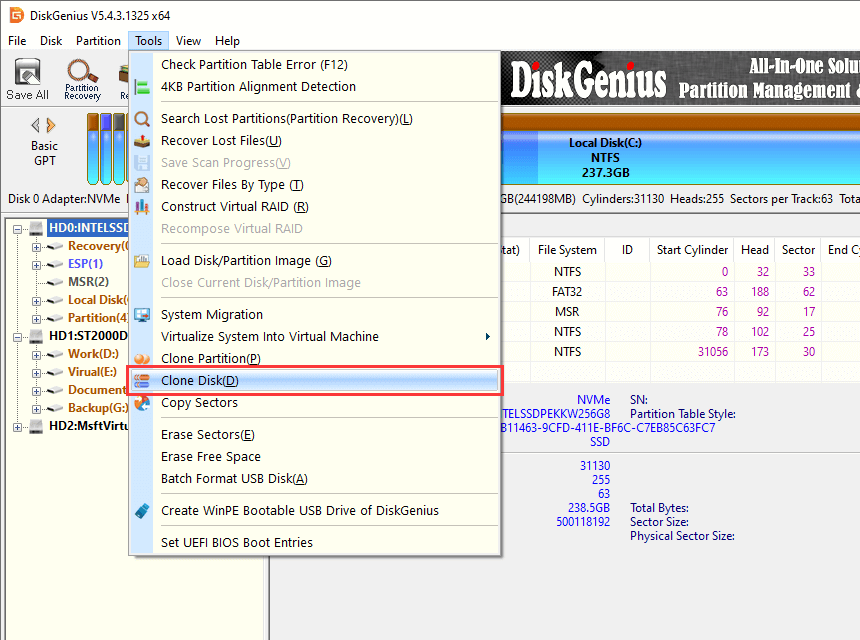
Task: Click the Construct Virtual RAID icon
Action: coord(142,207)
